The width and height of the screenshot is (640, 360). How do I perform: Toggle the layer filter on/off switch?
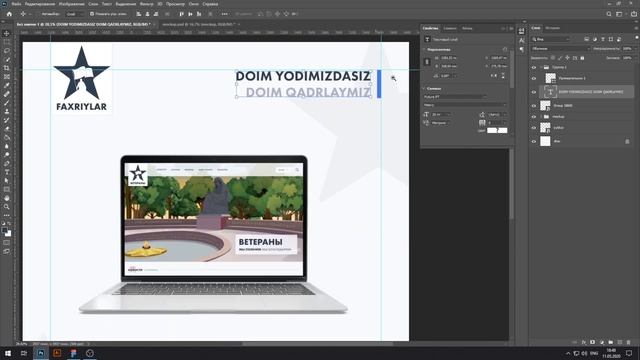point(636,39)
